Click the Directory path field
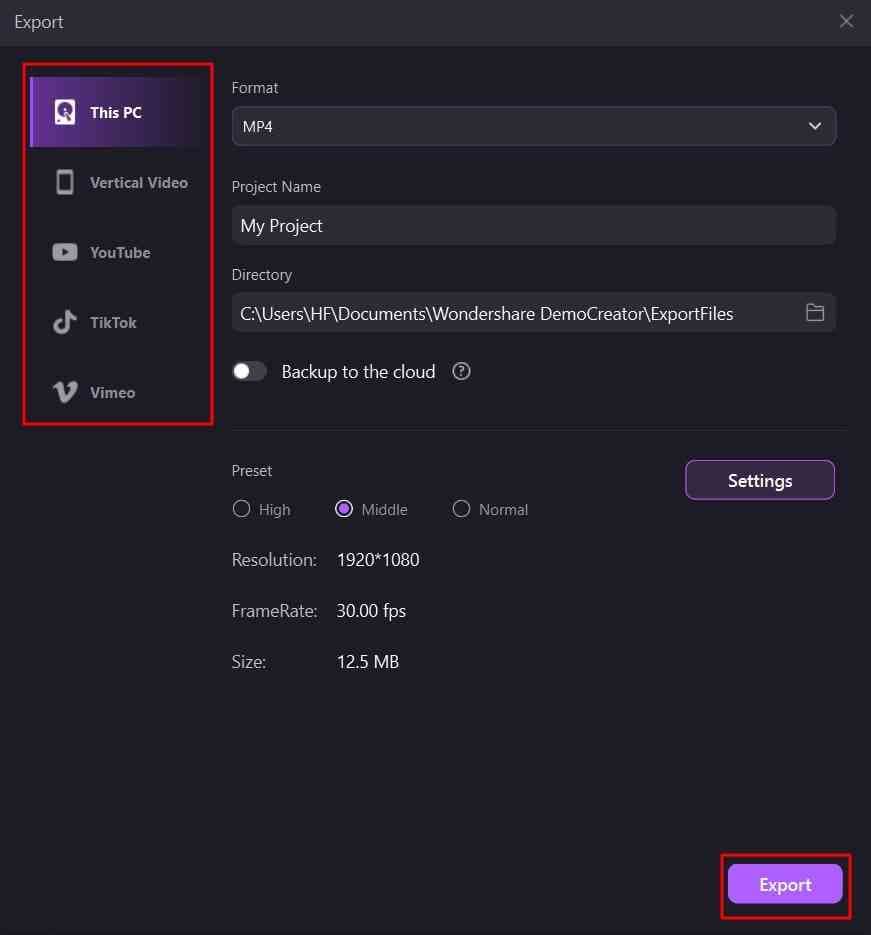Viewport: 871px width, 935px height. point(534,313)
